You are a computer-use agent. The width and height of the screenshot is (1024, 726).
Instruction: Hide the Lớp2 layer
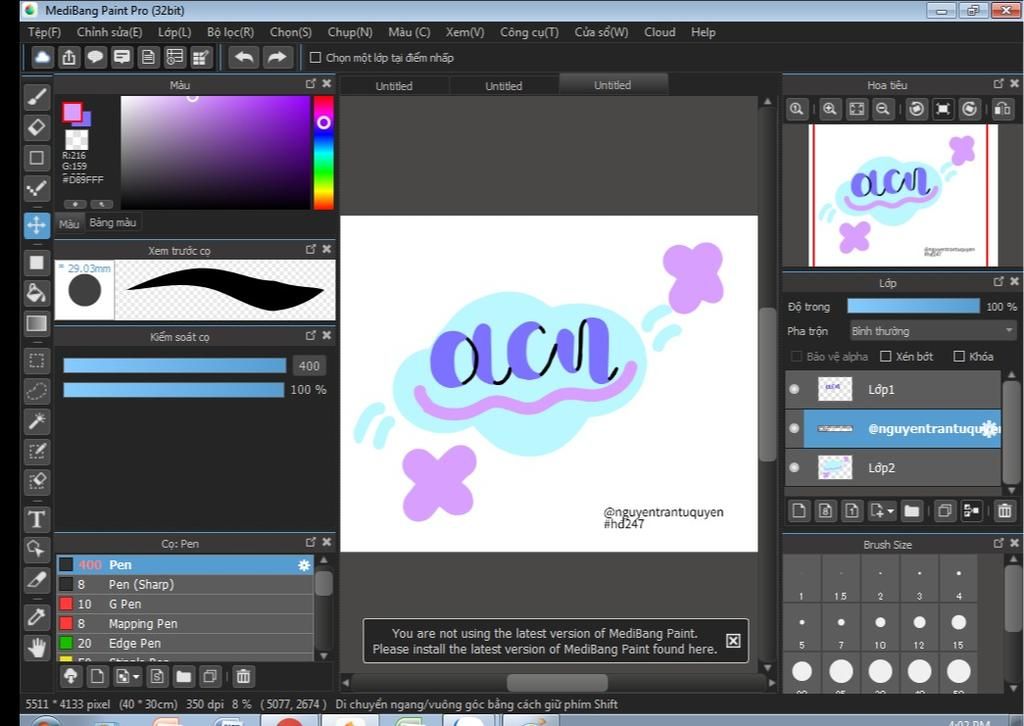(x=794, y=467)
